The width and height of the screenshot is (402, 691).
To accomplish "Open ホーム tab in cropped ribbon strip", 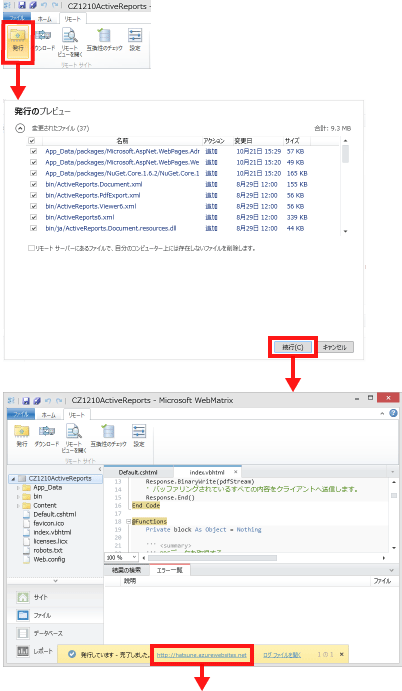I will coord(44,19).
